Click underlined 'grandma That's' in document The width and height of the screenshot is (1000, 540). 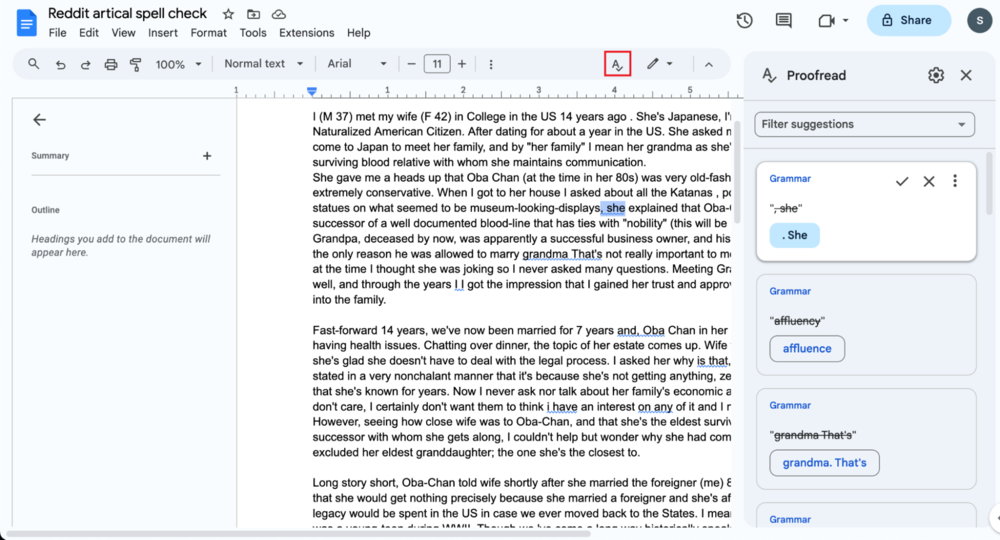[562, 254]
